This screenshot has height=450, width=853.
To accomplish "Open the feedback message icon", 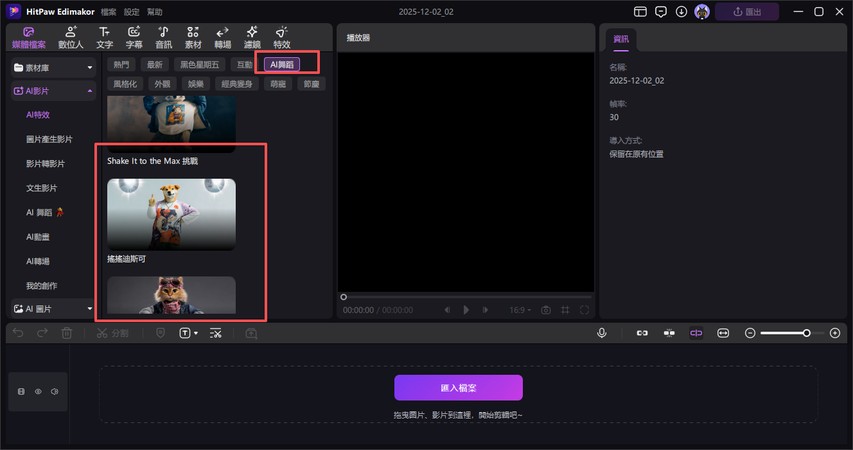I will tap(661, 11).
